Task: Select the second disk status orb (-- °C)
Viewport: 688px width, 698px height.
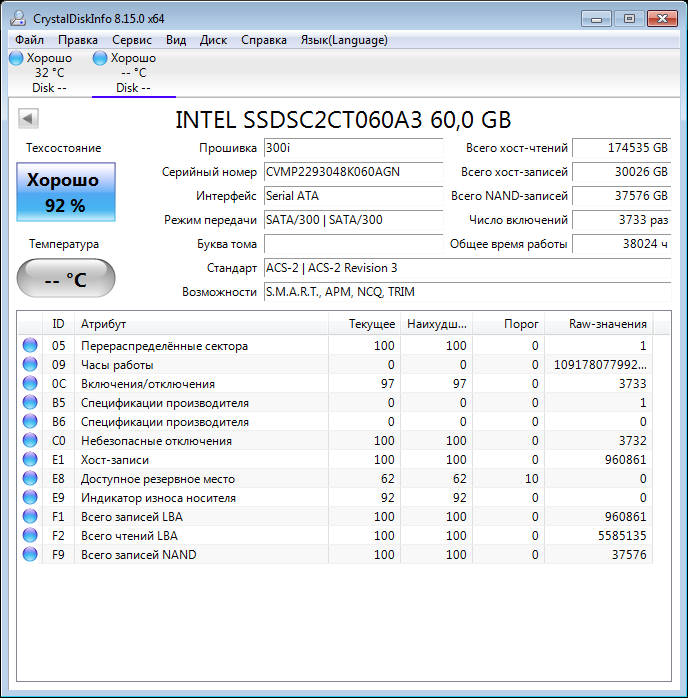Action: coord(100,58)
